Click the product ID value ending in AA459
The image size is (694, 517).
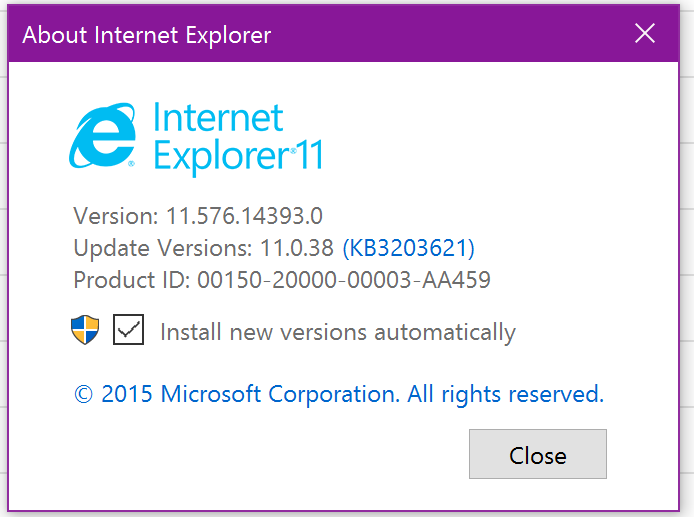click(341, 280)
